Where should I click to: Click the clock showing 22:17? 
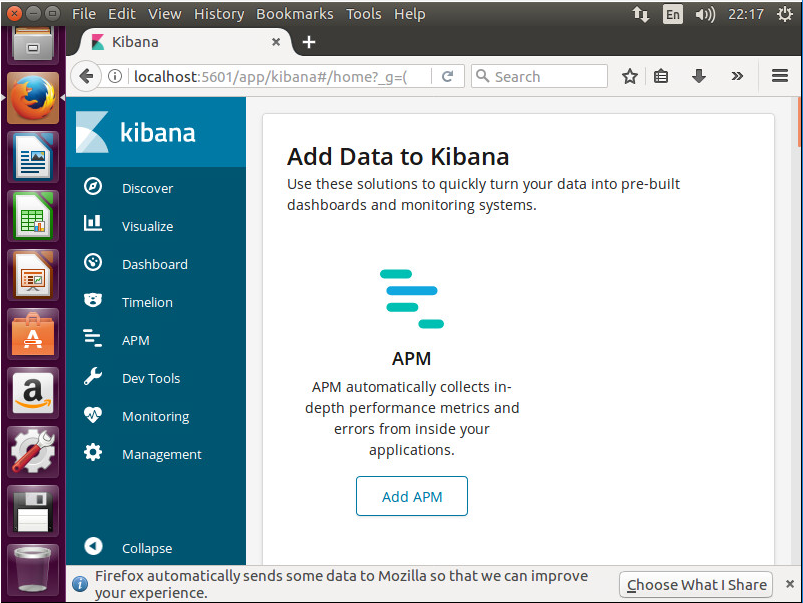pos(746,14)
